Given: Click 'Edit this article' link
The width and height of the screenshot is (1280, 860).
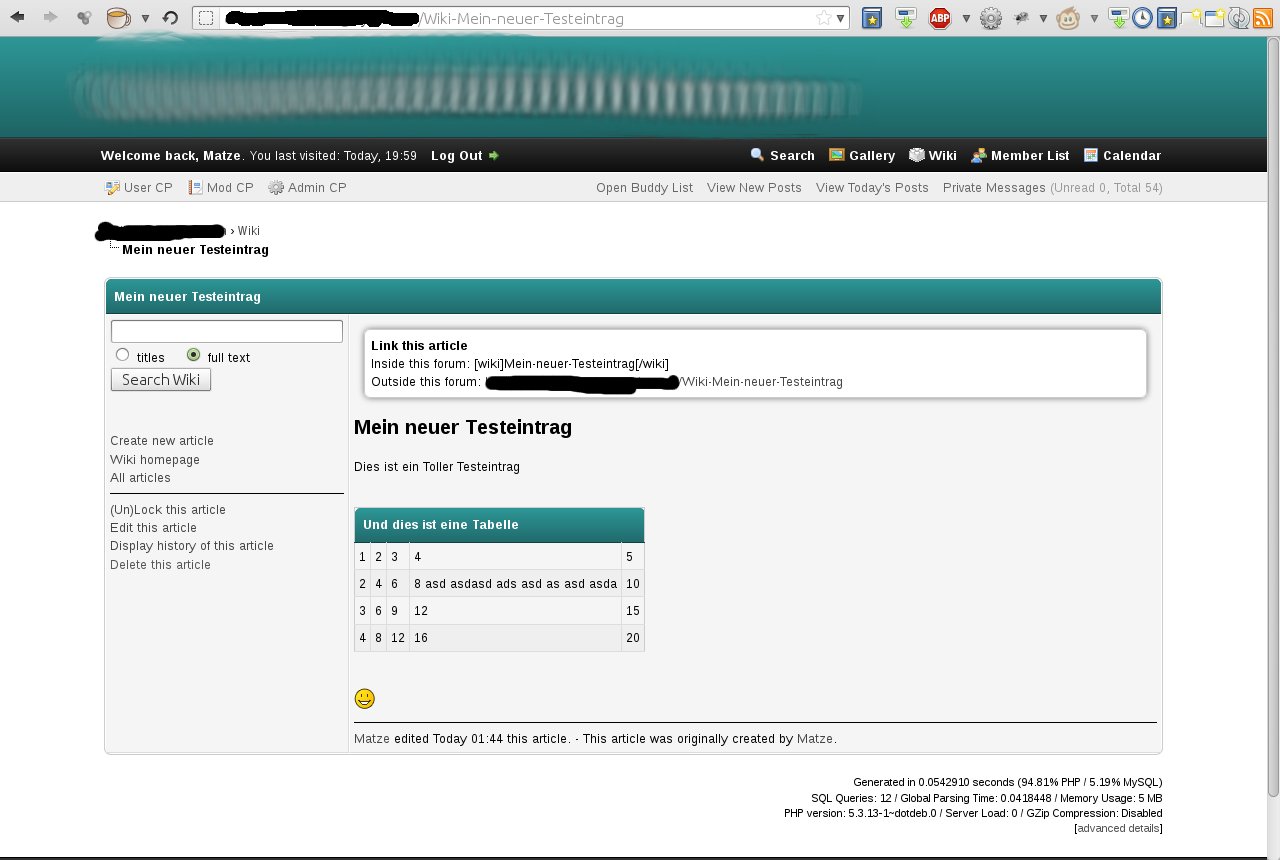Looking at the screenshot, I should click(153, 528).
